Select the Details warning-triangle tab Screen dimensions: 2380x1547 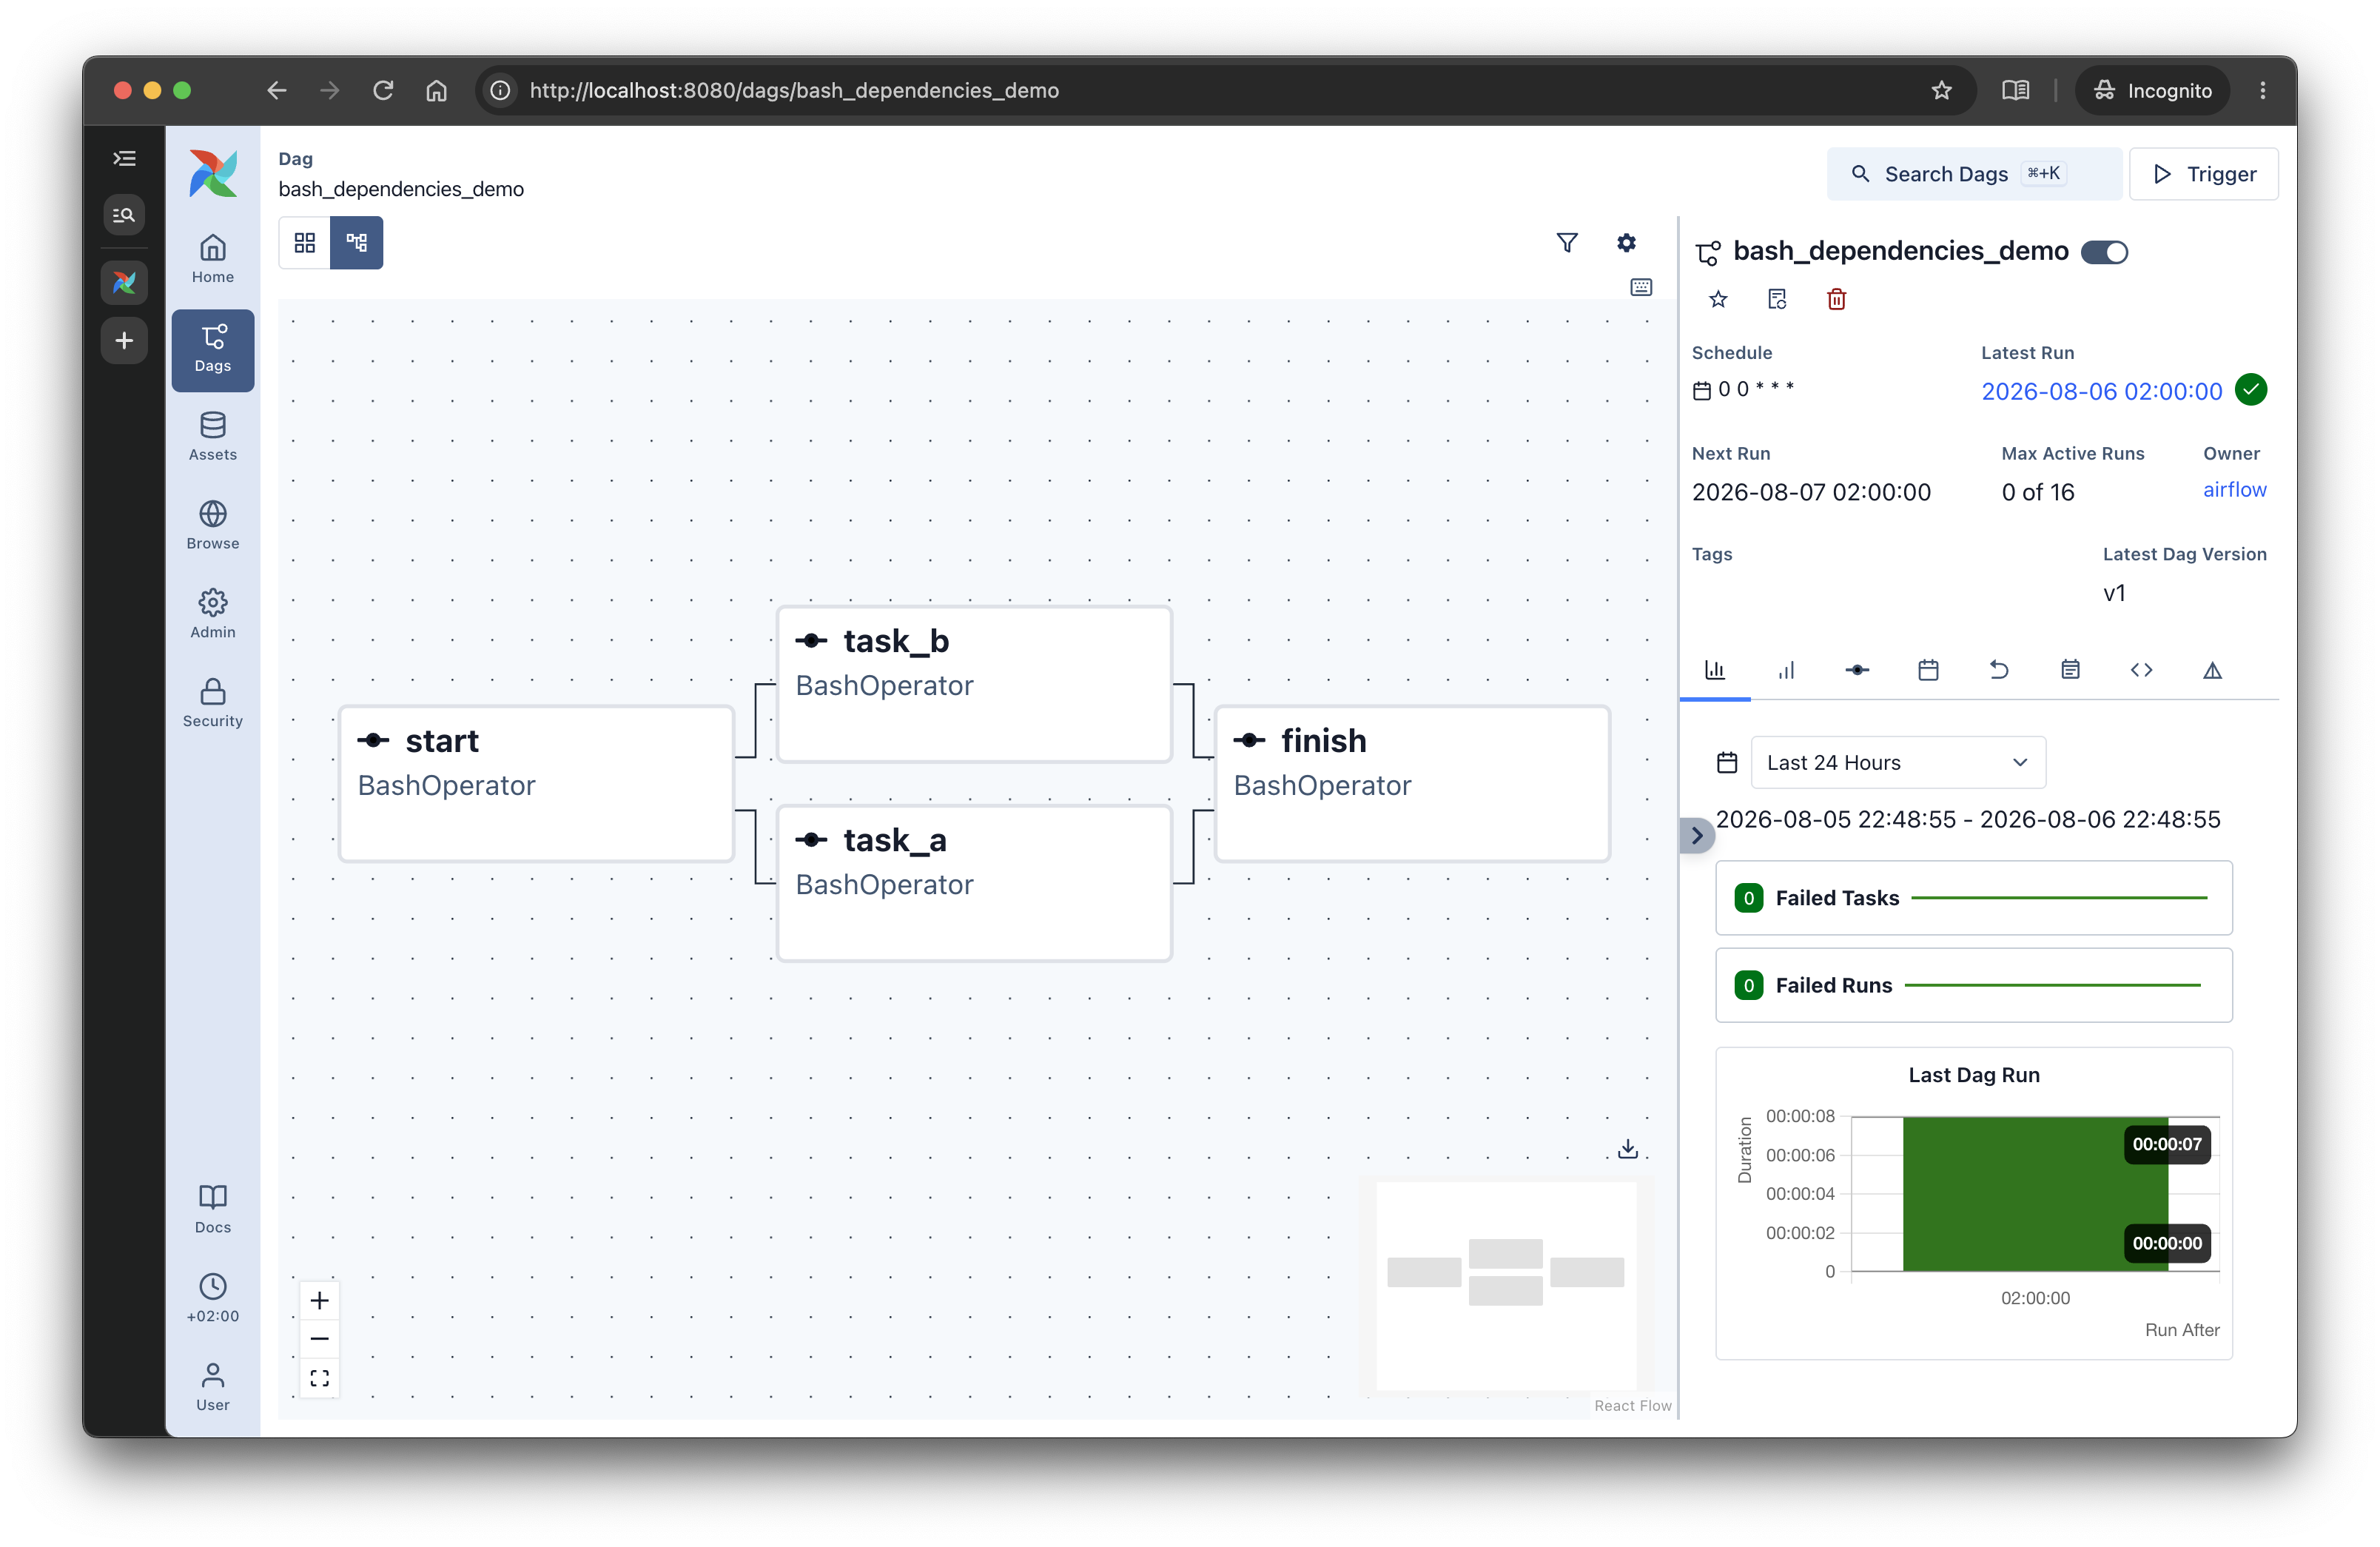point(2212,670)
